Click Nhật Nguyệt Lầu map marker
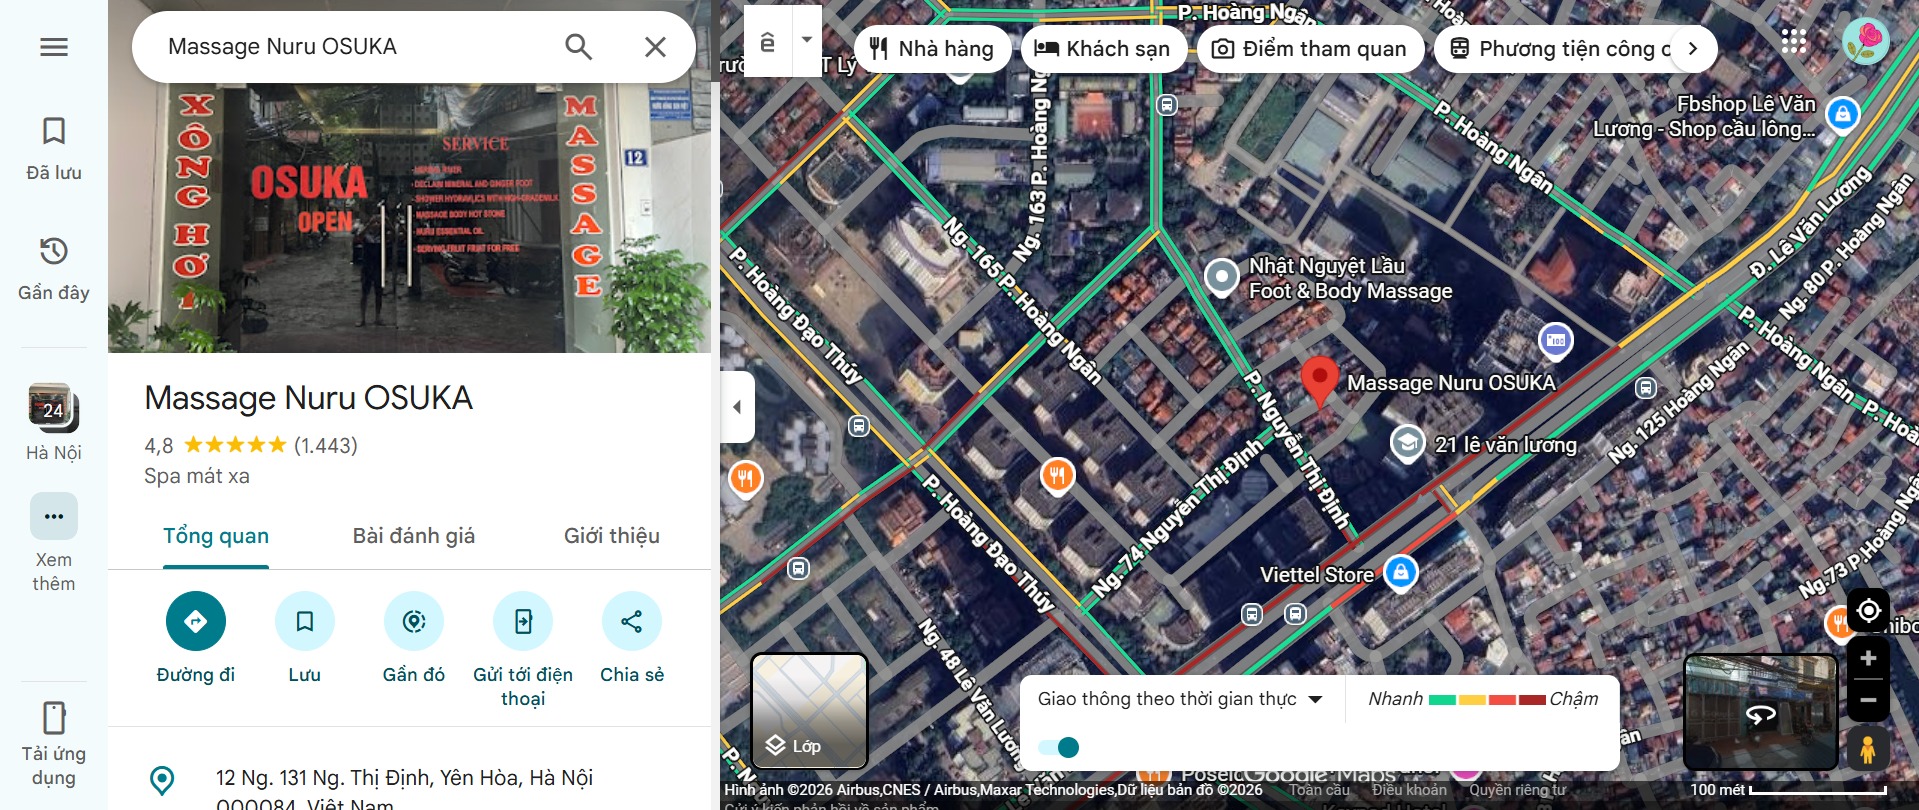 point(1221,276)
